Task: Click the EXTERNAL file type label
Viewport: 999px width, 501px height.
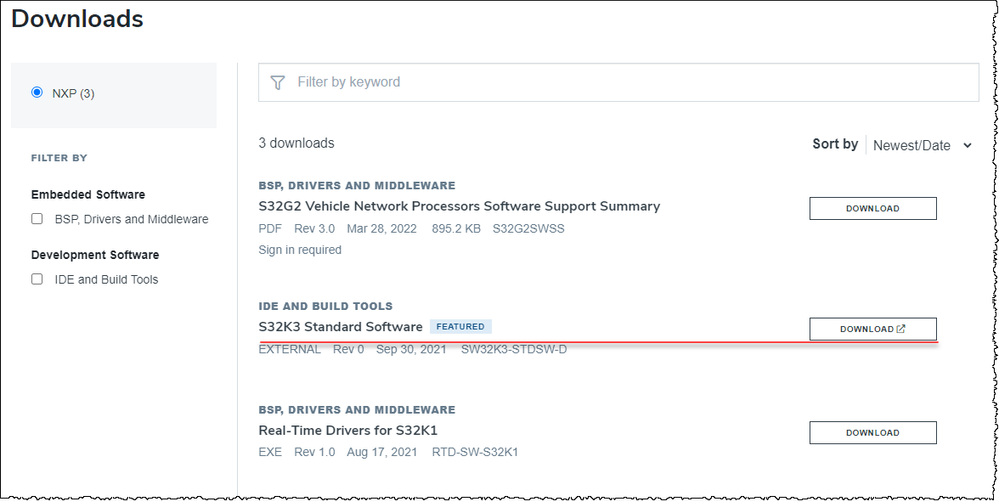Action: pyautogui.click(x=290, y=349)
